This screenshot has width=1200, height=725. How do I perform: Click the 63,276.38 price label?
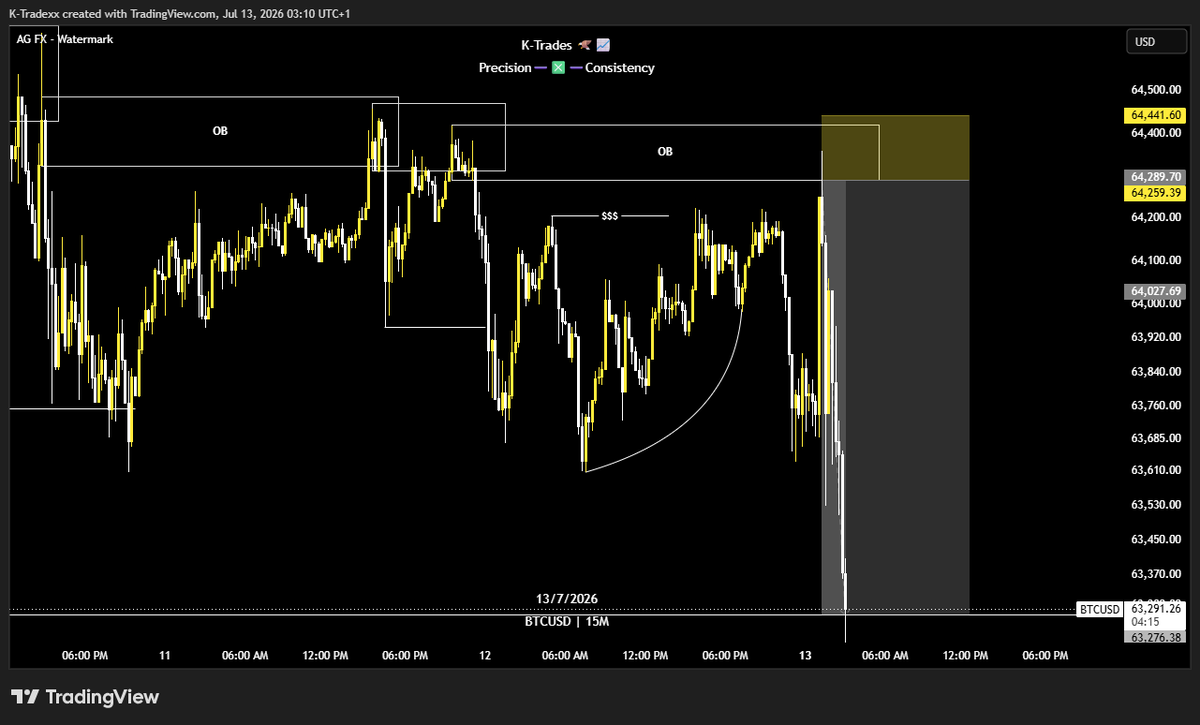(x=1155, y=636)
